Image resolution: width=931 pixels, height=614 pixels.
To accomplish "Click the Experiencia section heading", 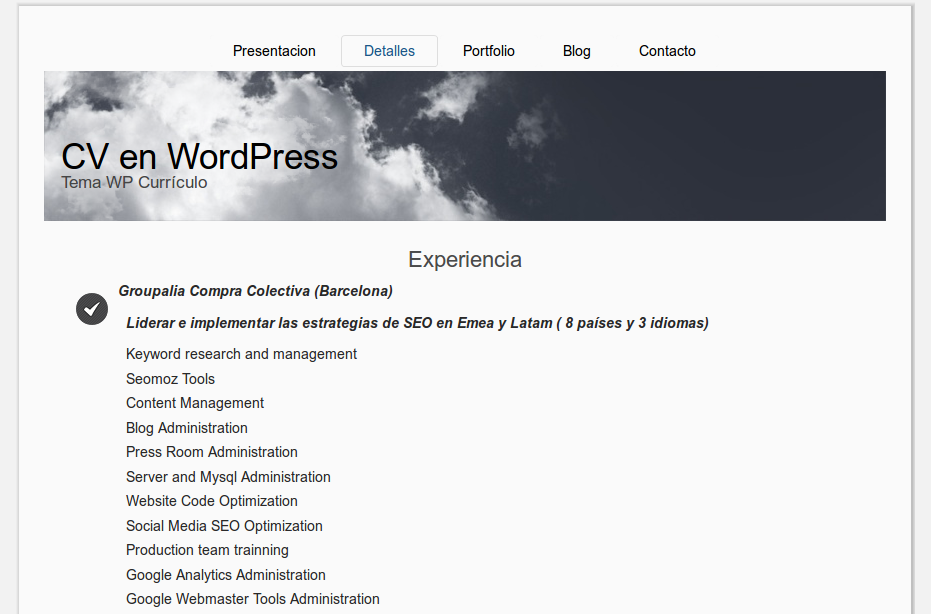I will click(464, 259).
